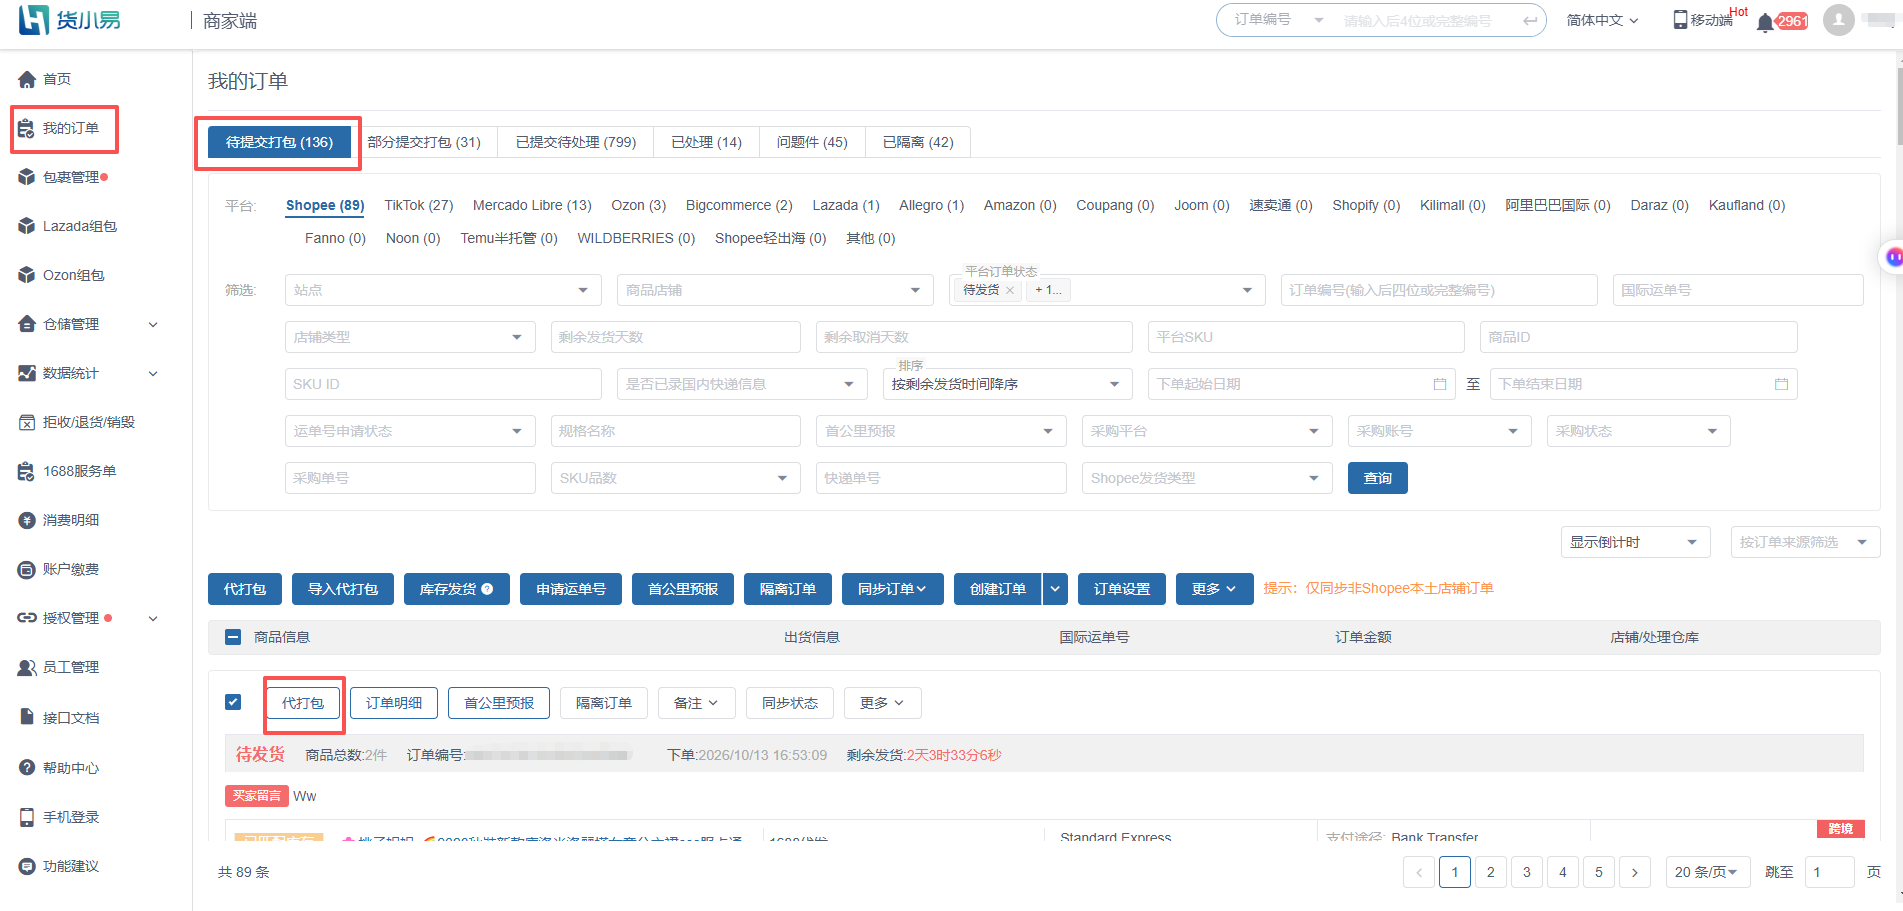This screenshot has height=911, width=1903.
Task: Click the 平台SKU input field
Action: [1306, 337]
